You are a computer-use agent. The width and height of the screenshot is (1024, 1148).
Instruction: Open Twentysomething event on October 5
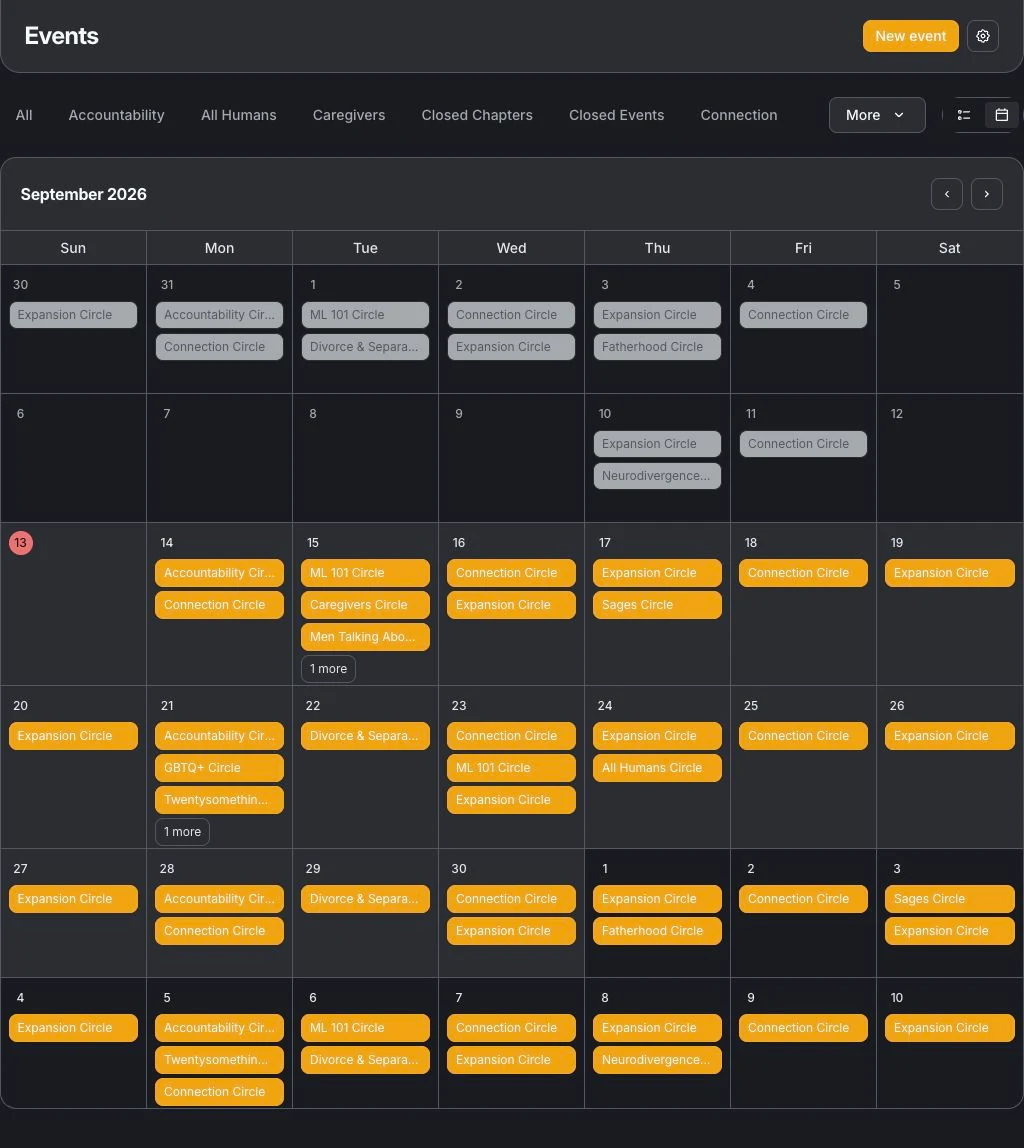(219, 1060)
